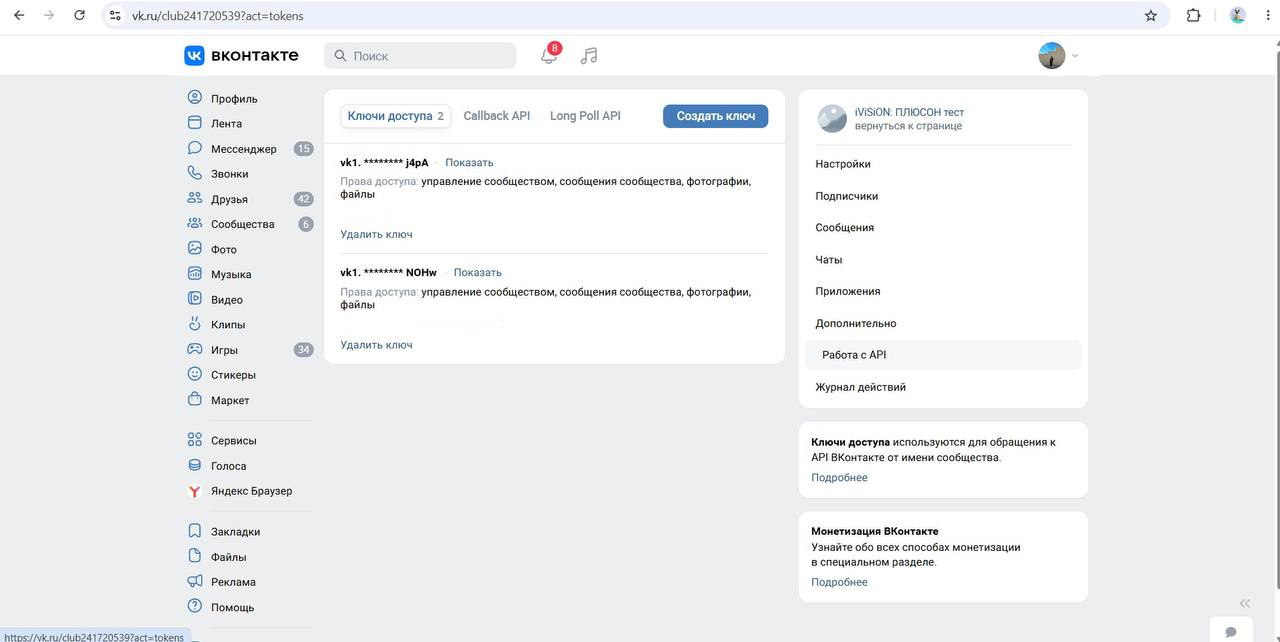Open the user avatar in header
The image size is (1280, 642).
point(1052,56)
